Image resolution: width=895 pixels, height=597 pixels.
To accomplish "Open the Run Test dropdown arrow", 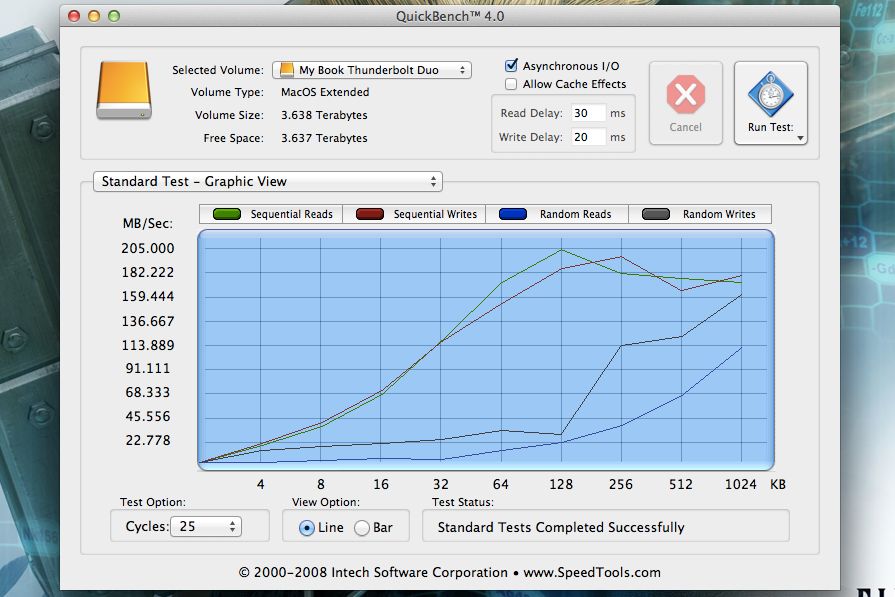I will [800, 138].
